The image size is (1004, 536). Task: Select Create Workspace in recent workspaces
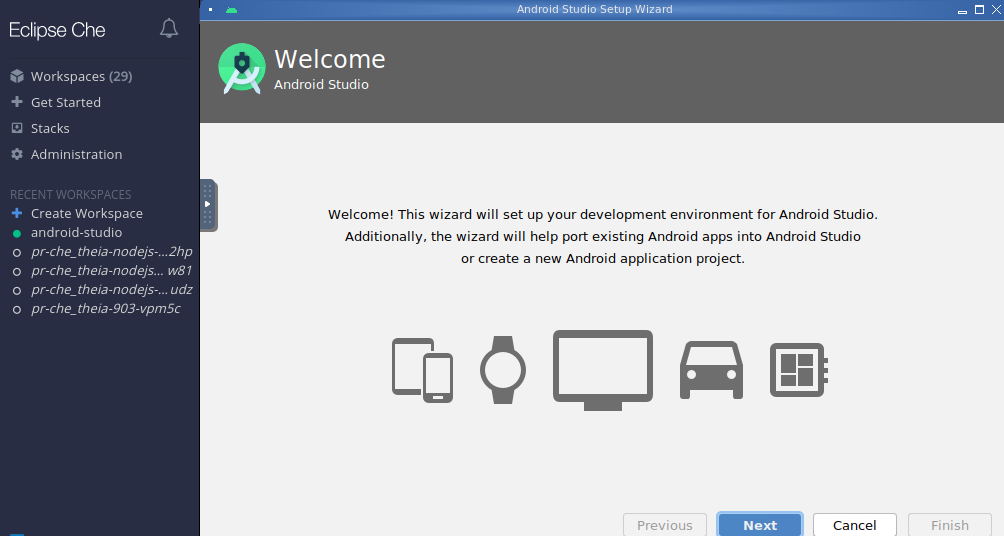pyautogui.click(x=86, y=213)
